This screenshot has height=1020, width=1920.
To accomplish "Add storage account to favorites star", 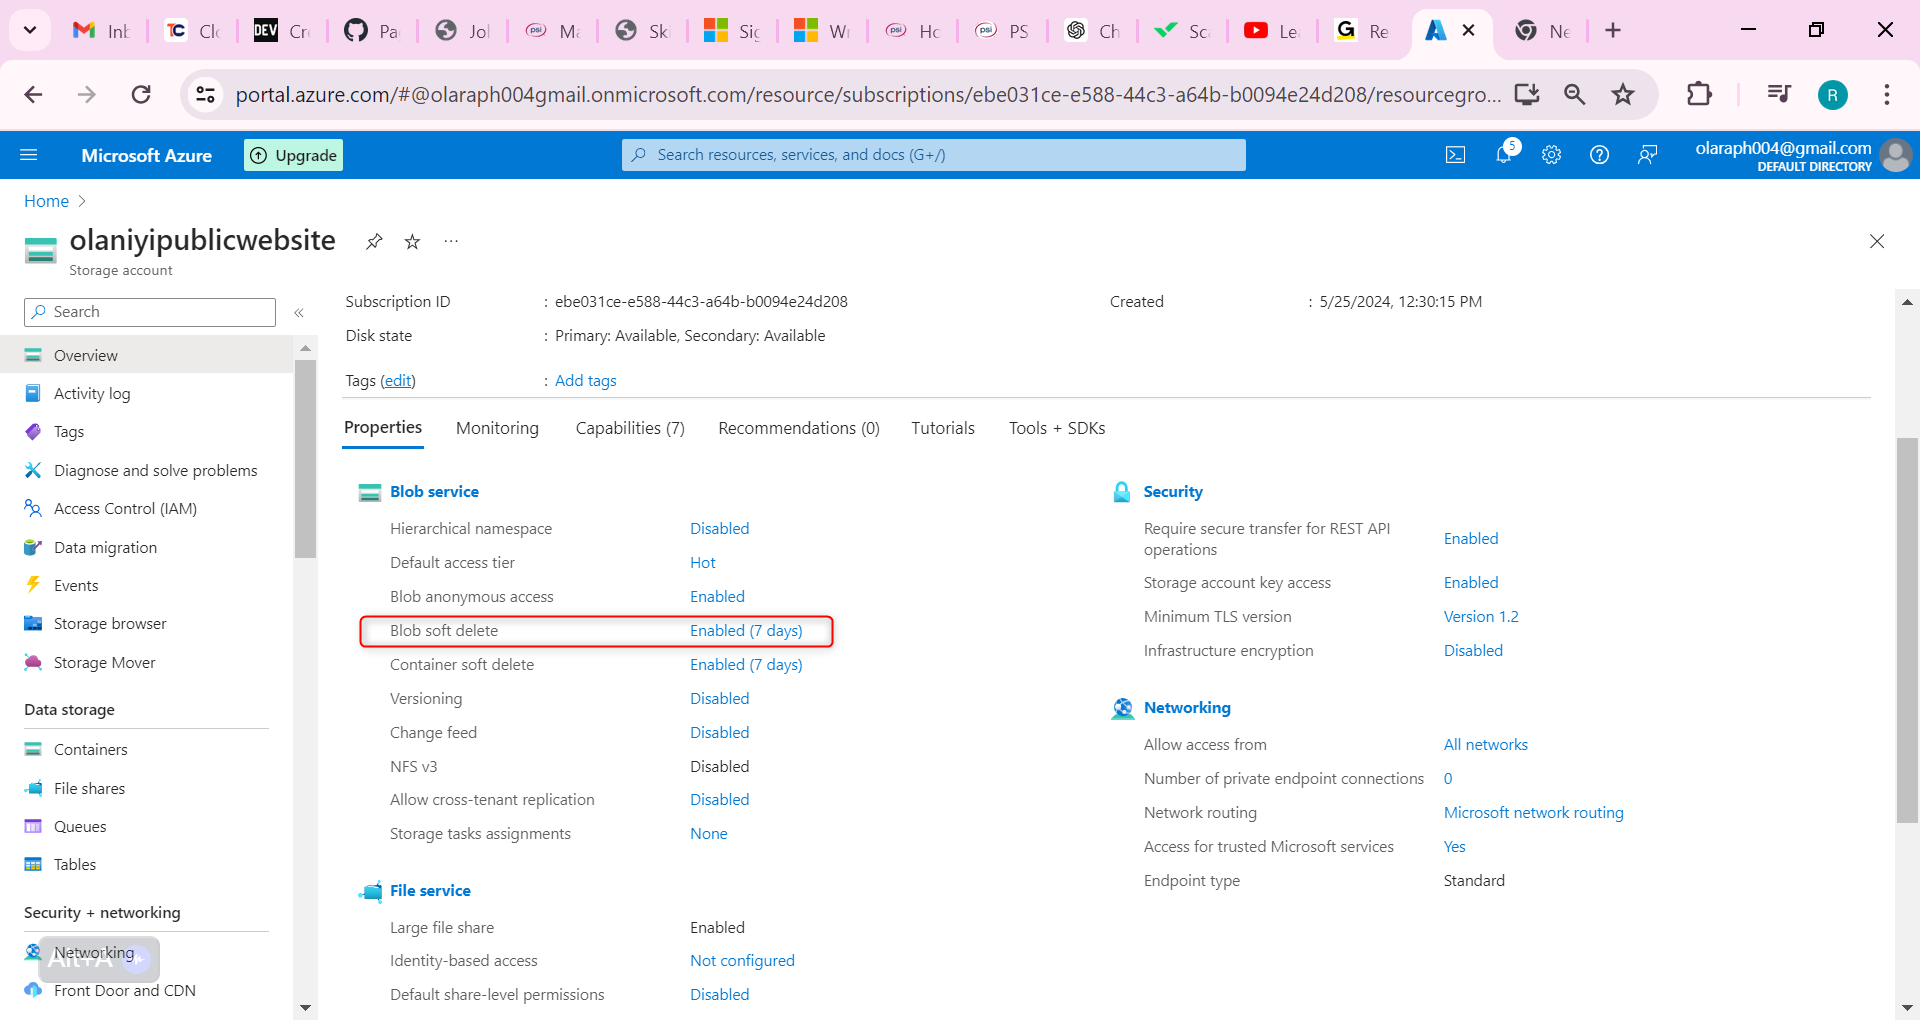I will [x=412, y=242].
